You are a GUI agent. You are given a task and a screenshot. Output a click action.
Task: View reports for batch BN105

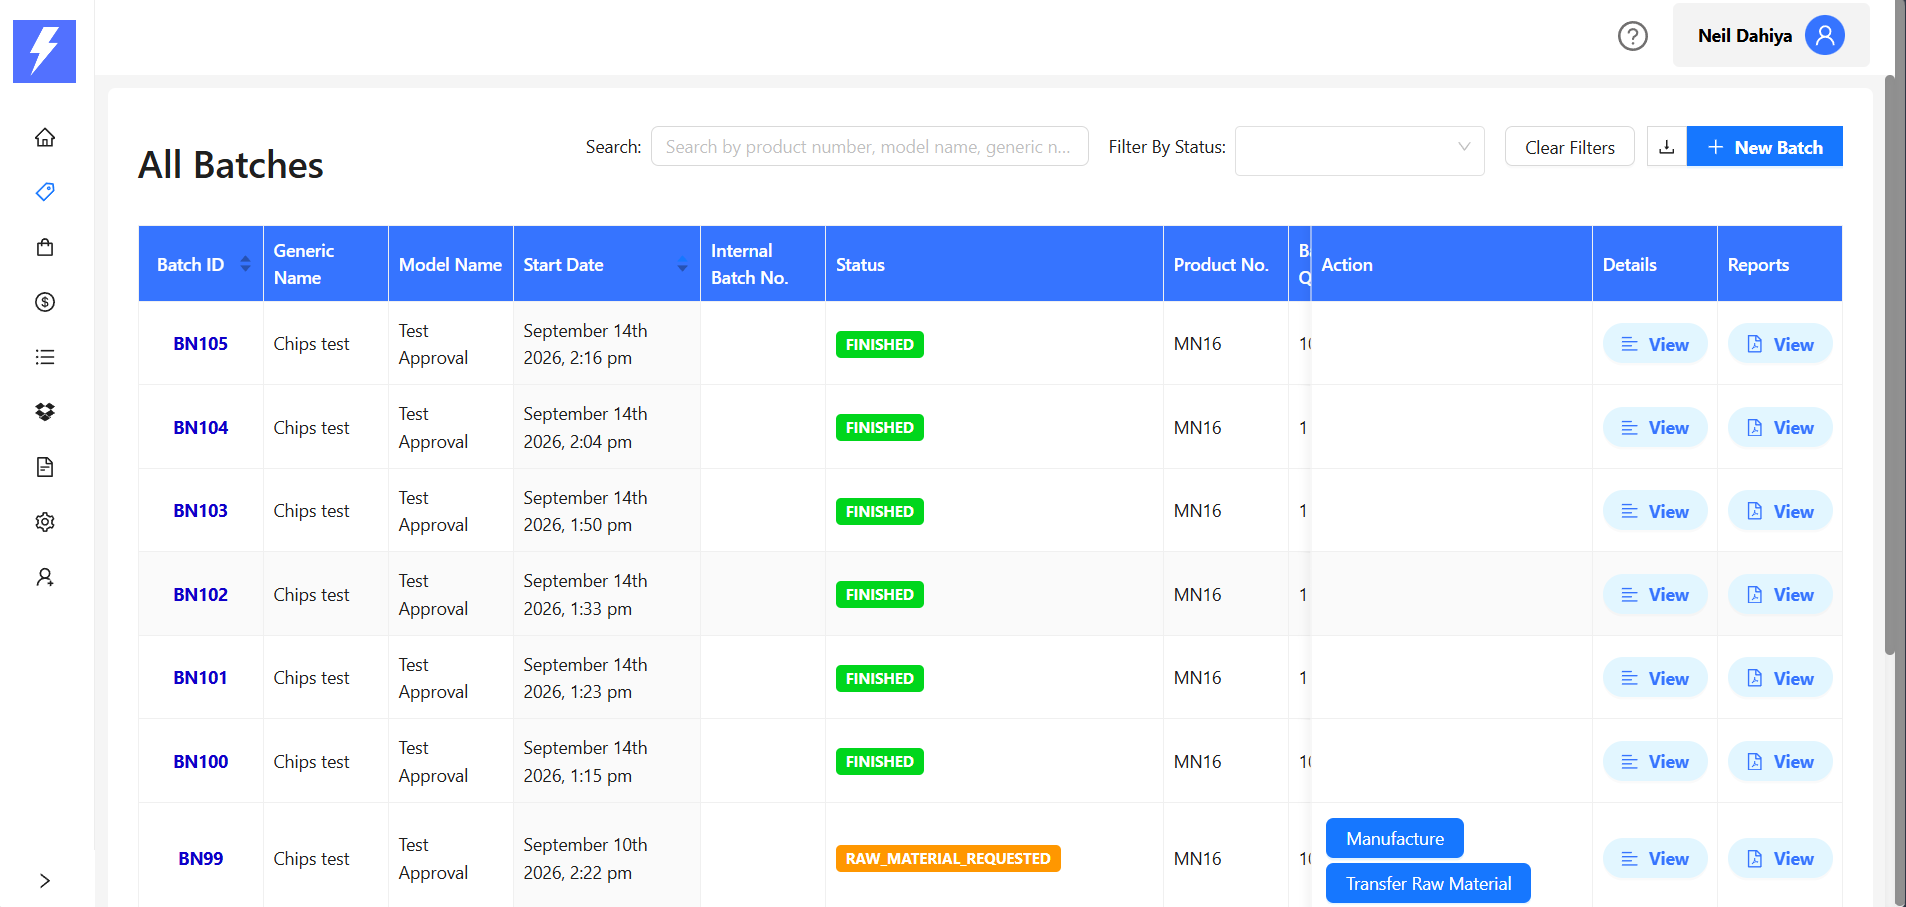1780,344
